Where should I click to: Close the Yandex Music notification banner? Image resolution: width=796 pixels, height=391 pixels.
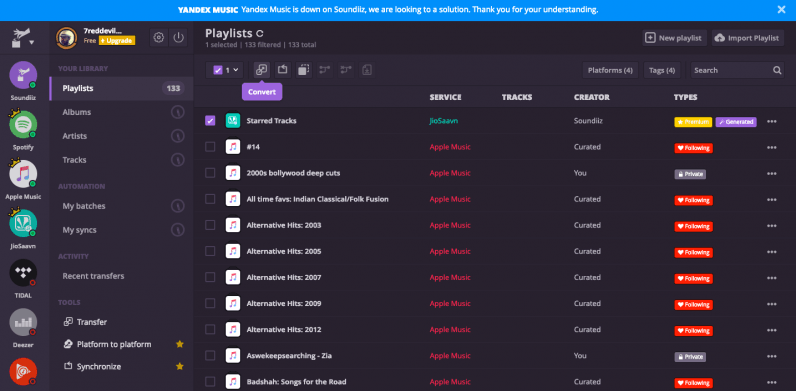[x=781, y=10]
